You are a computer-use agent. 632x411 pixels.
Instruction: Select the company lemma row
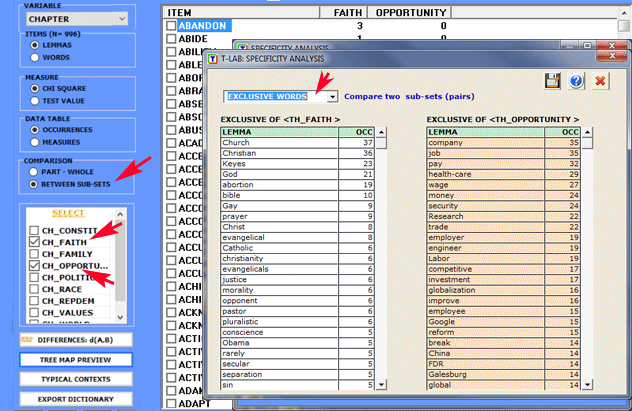(503, 143)
